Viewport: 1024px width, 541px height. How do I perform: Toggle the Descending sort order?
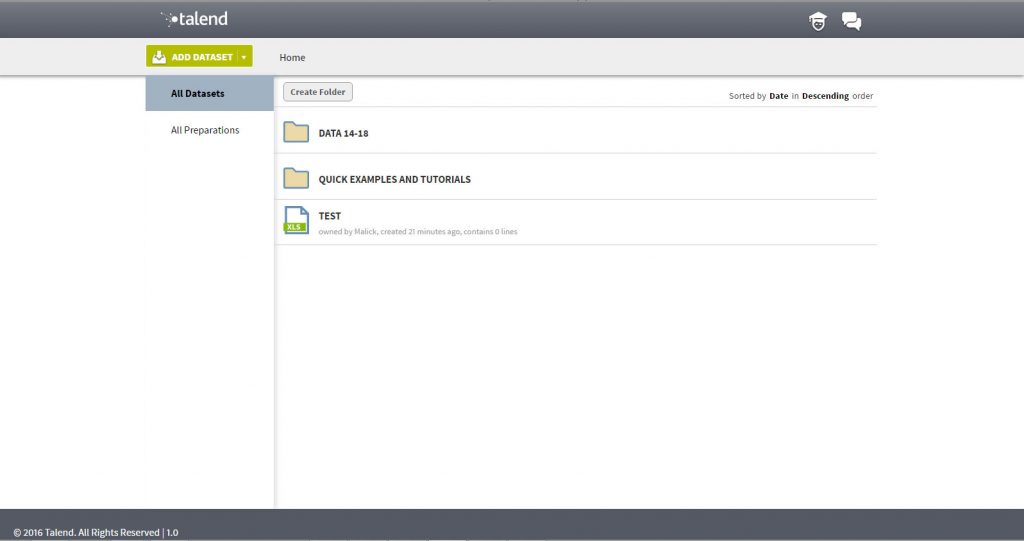[825, 96]
